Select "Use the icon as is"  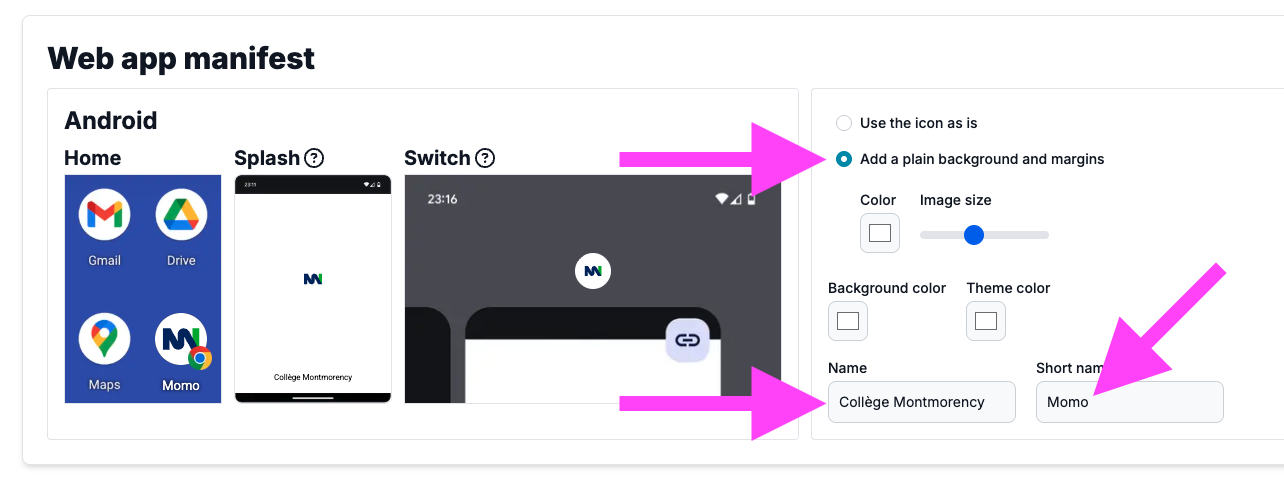tap(844, 123)
